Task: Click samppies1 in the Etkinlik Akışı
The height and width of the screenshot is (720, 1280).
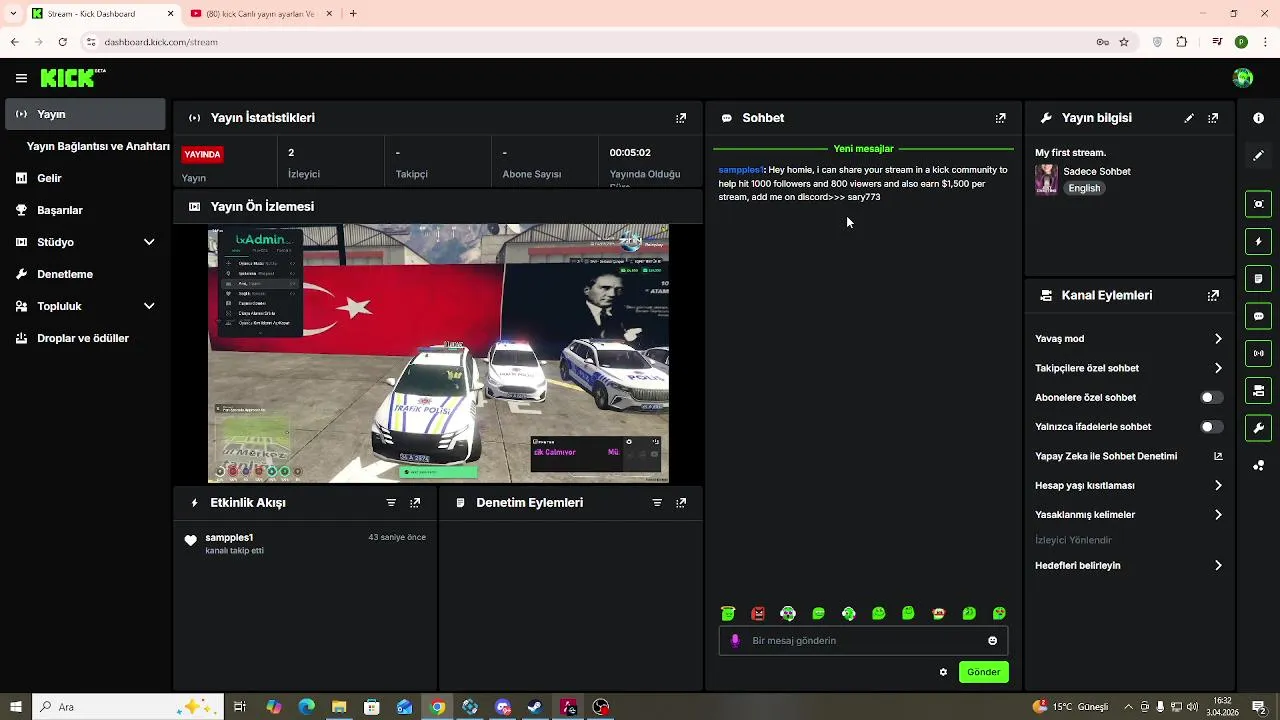Action: point(229,538)
